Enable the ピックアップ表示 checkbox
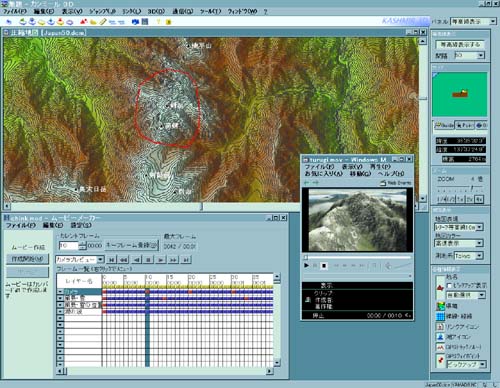 click(x=449, y=286)
